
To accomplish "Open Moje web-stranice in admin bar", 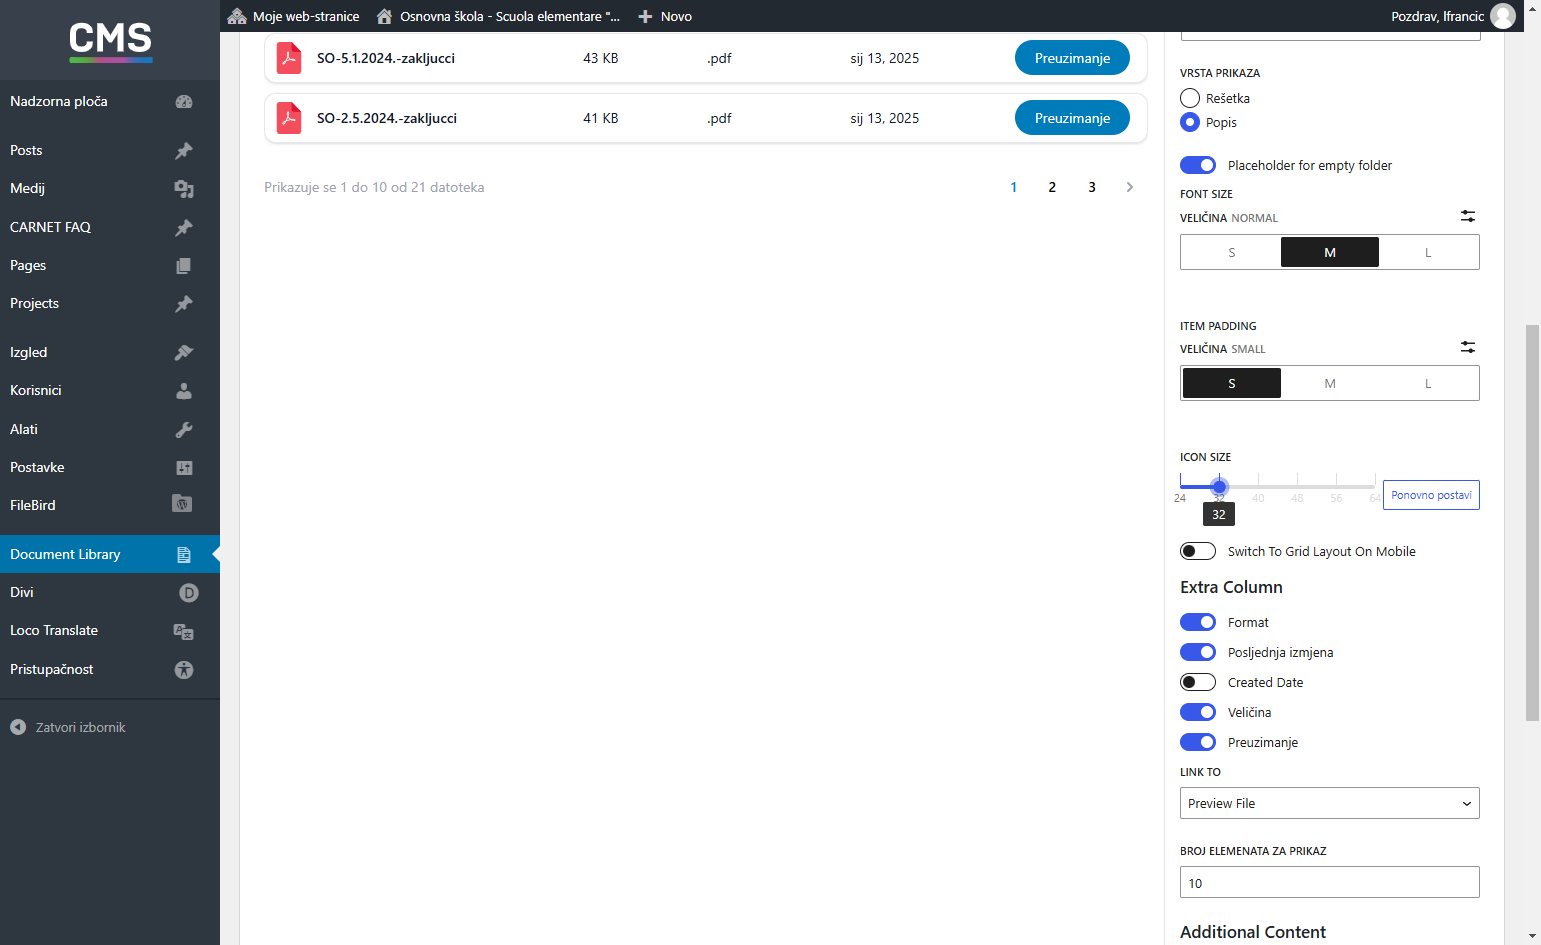I will pyautogui.click(x=293, y=16).
